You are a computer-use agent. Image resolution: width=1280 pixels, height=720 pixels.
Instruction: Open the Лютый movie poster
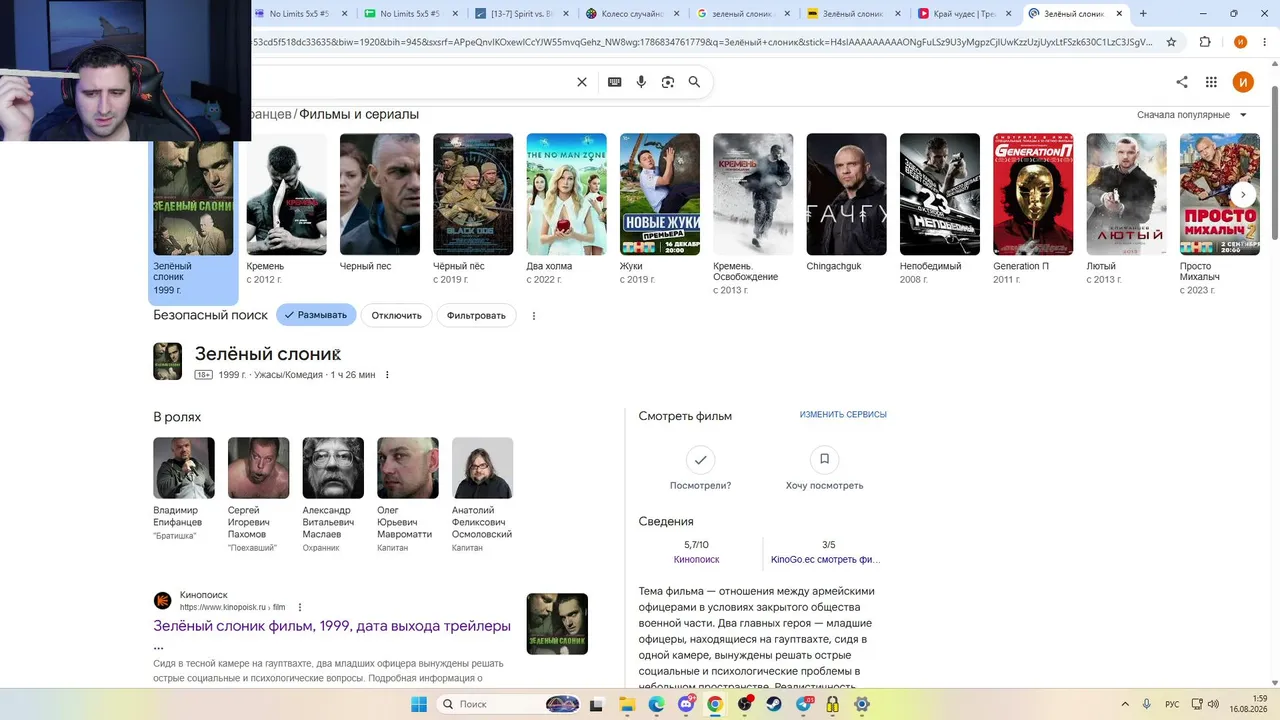(x=1126, y=194)
